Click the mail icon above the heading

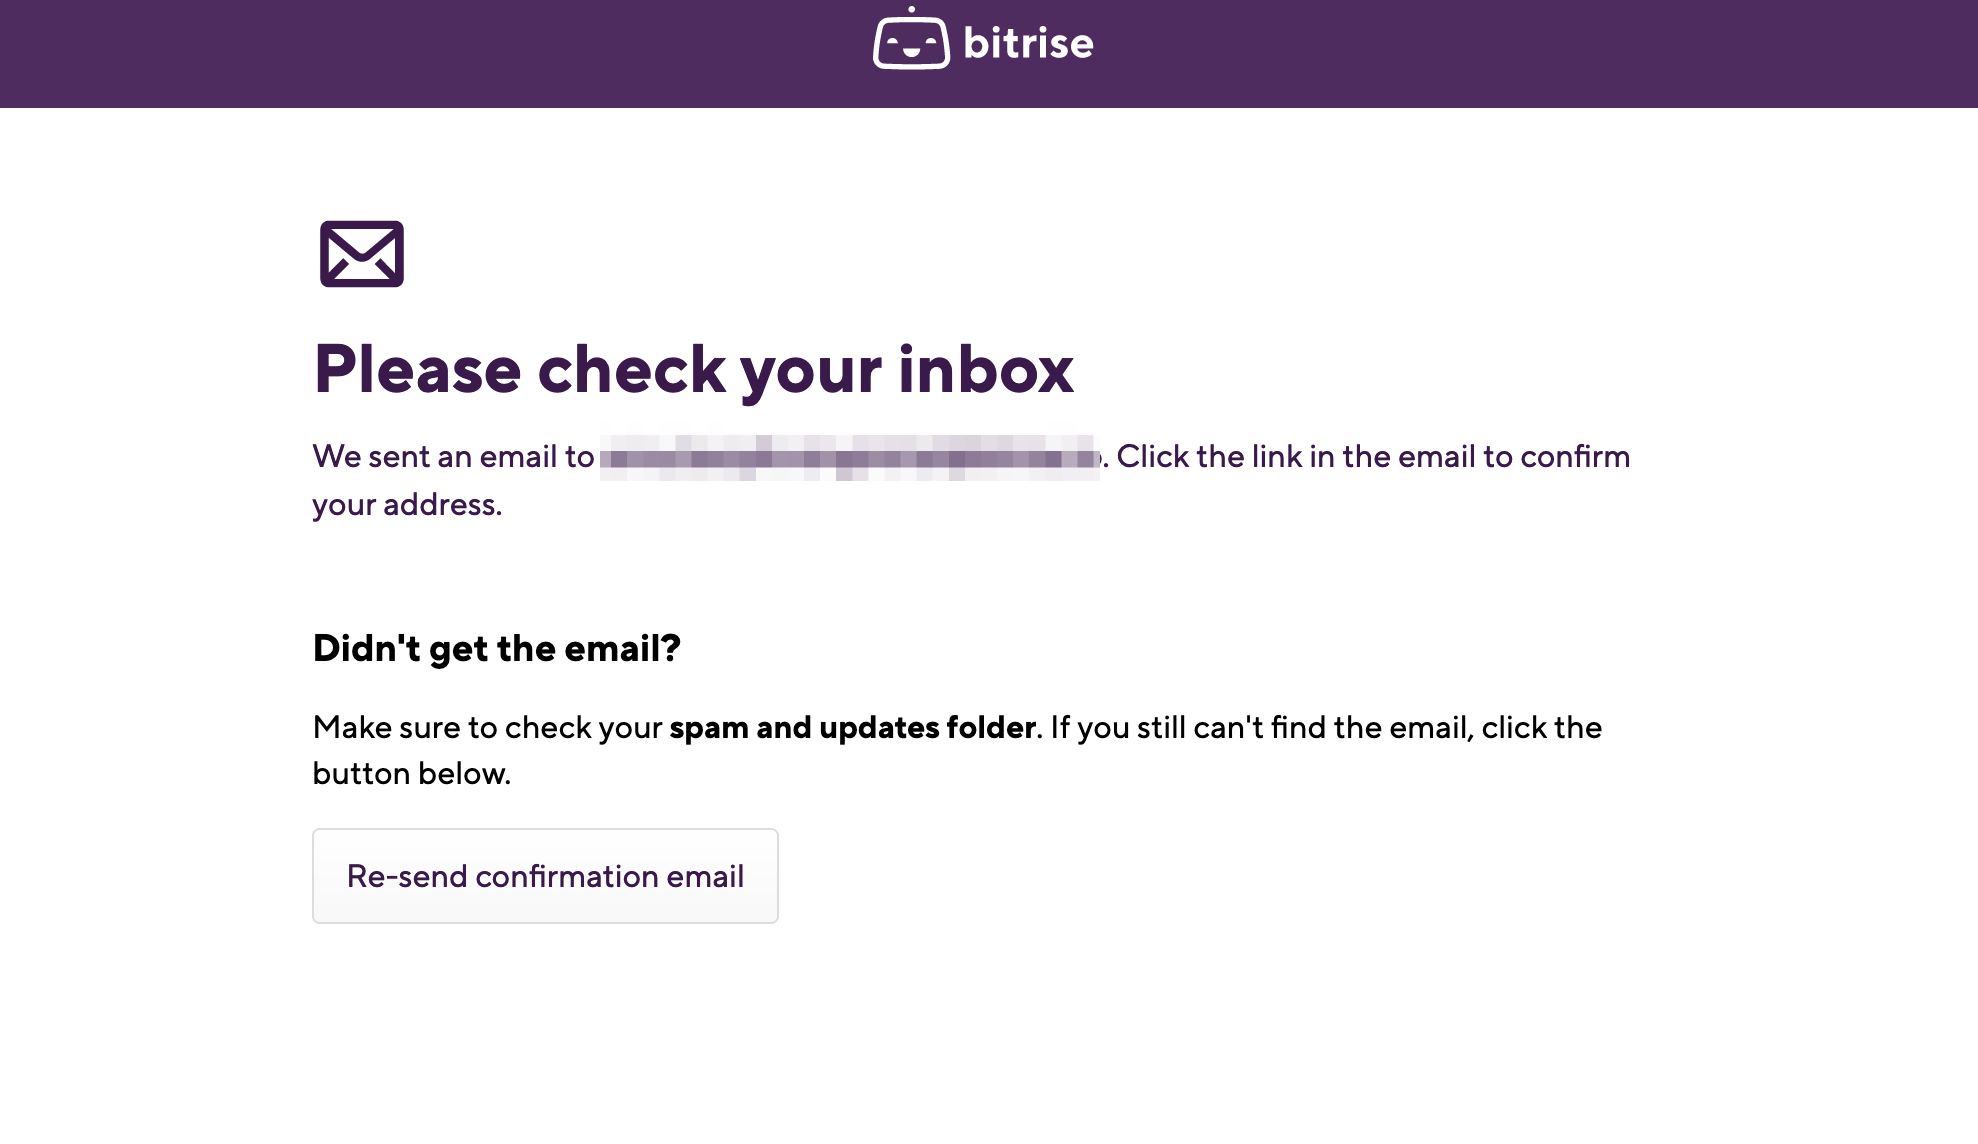click(362, 254)
